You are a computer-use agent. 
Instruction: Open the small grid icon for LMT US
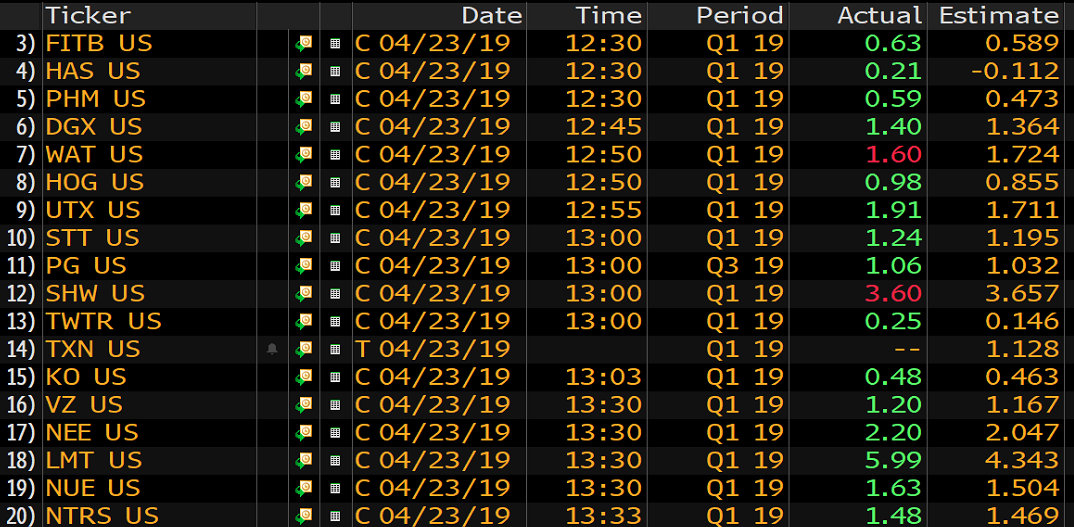point(335,460)
